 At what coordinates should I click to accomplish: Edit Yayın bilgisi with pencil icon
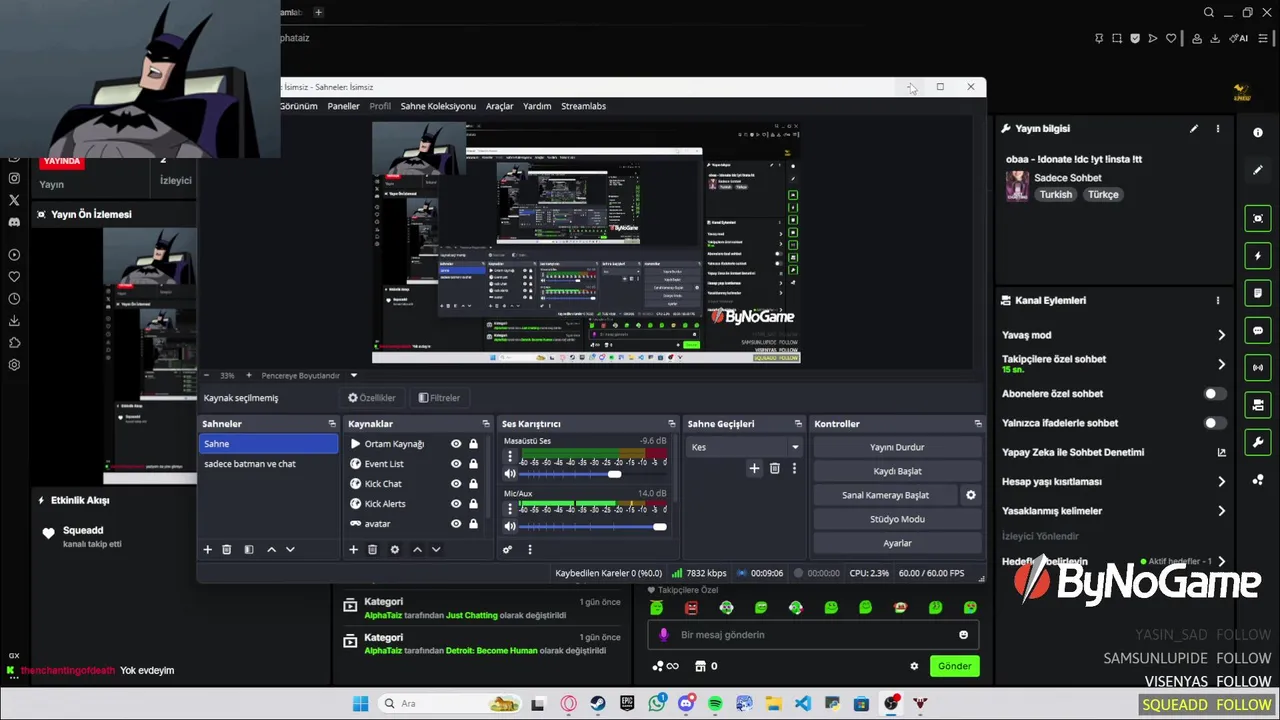1194,129
